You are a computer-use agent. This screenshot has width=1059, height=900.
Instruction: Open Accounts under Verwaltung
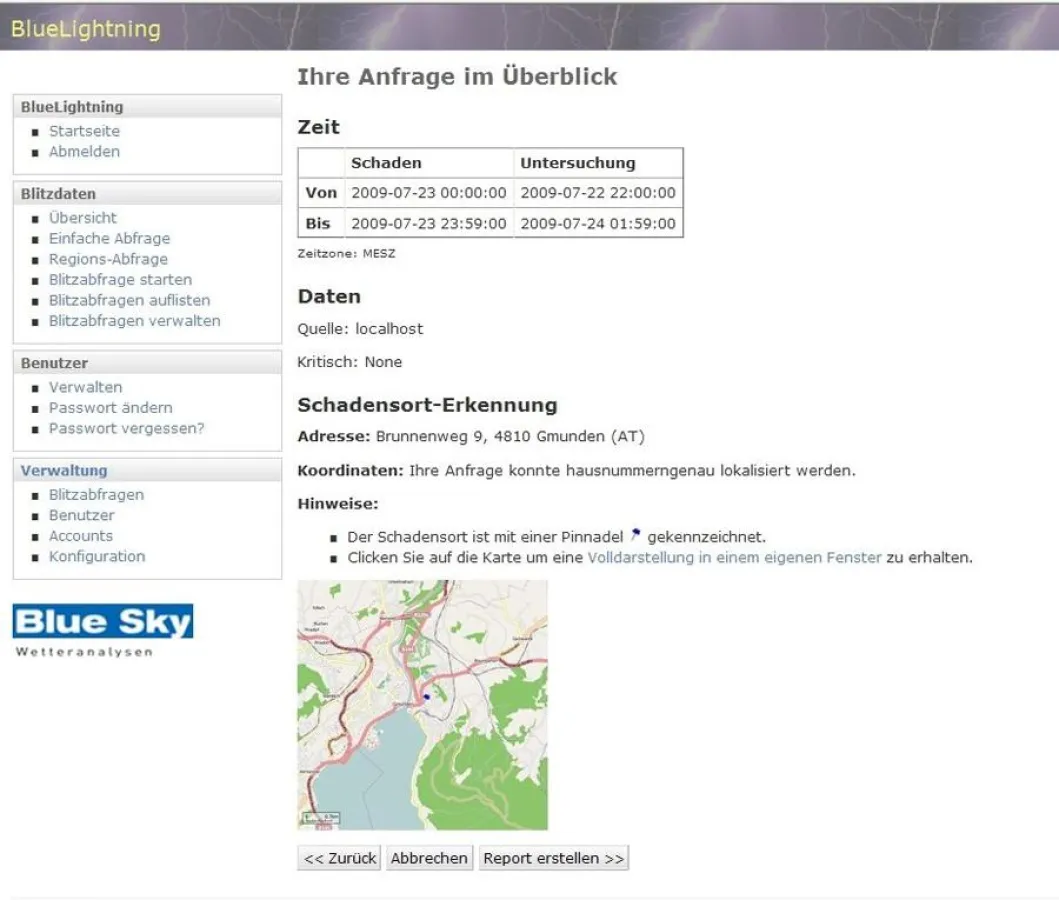coord(81,535)
